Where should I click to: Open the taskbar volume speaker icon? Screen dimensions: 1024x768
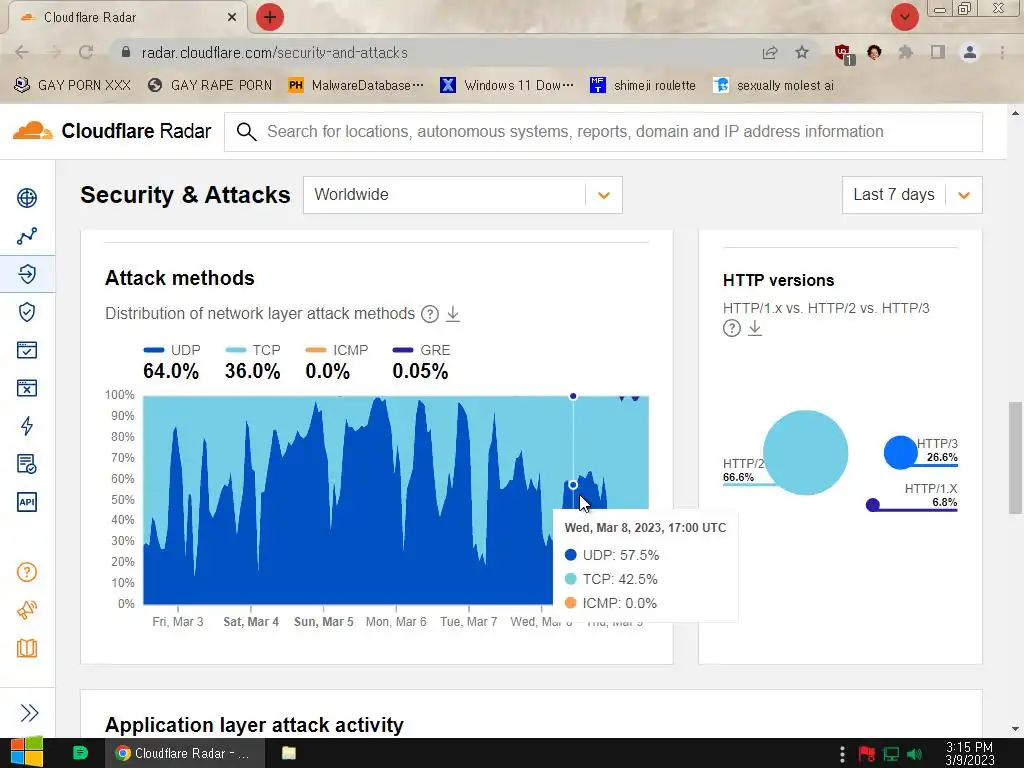tap(914, 754)
